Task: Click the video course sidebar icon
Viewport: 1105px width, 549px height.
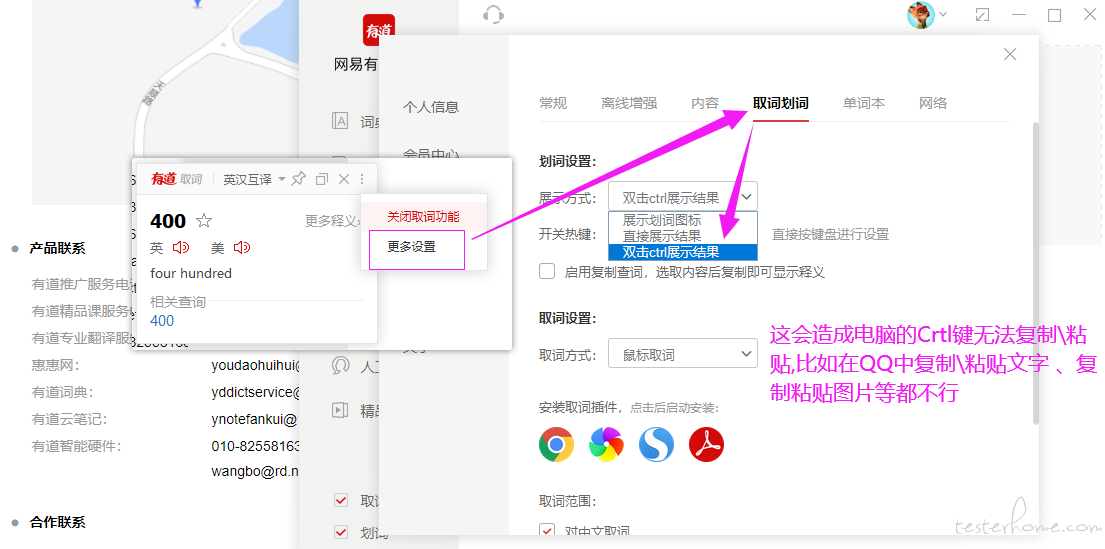Action: click(x=340, y=409)
